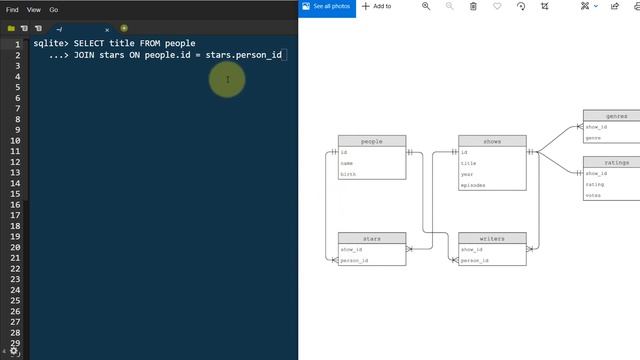Image resolution: width=640 pixels, height=360 pixels.
Task: Switch to the ~/ terminal tab
Action: tap(80, 29)
